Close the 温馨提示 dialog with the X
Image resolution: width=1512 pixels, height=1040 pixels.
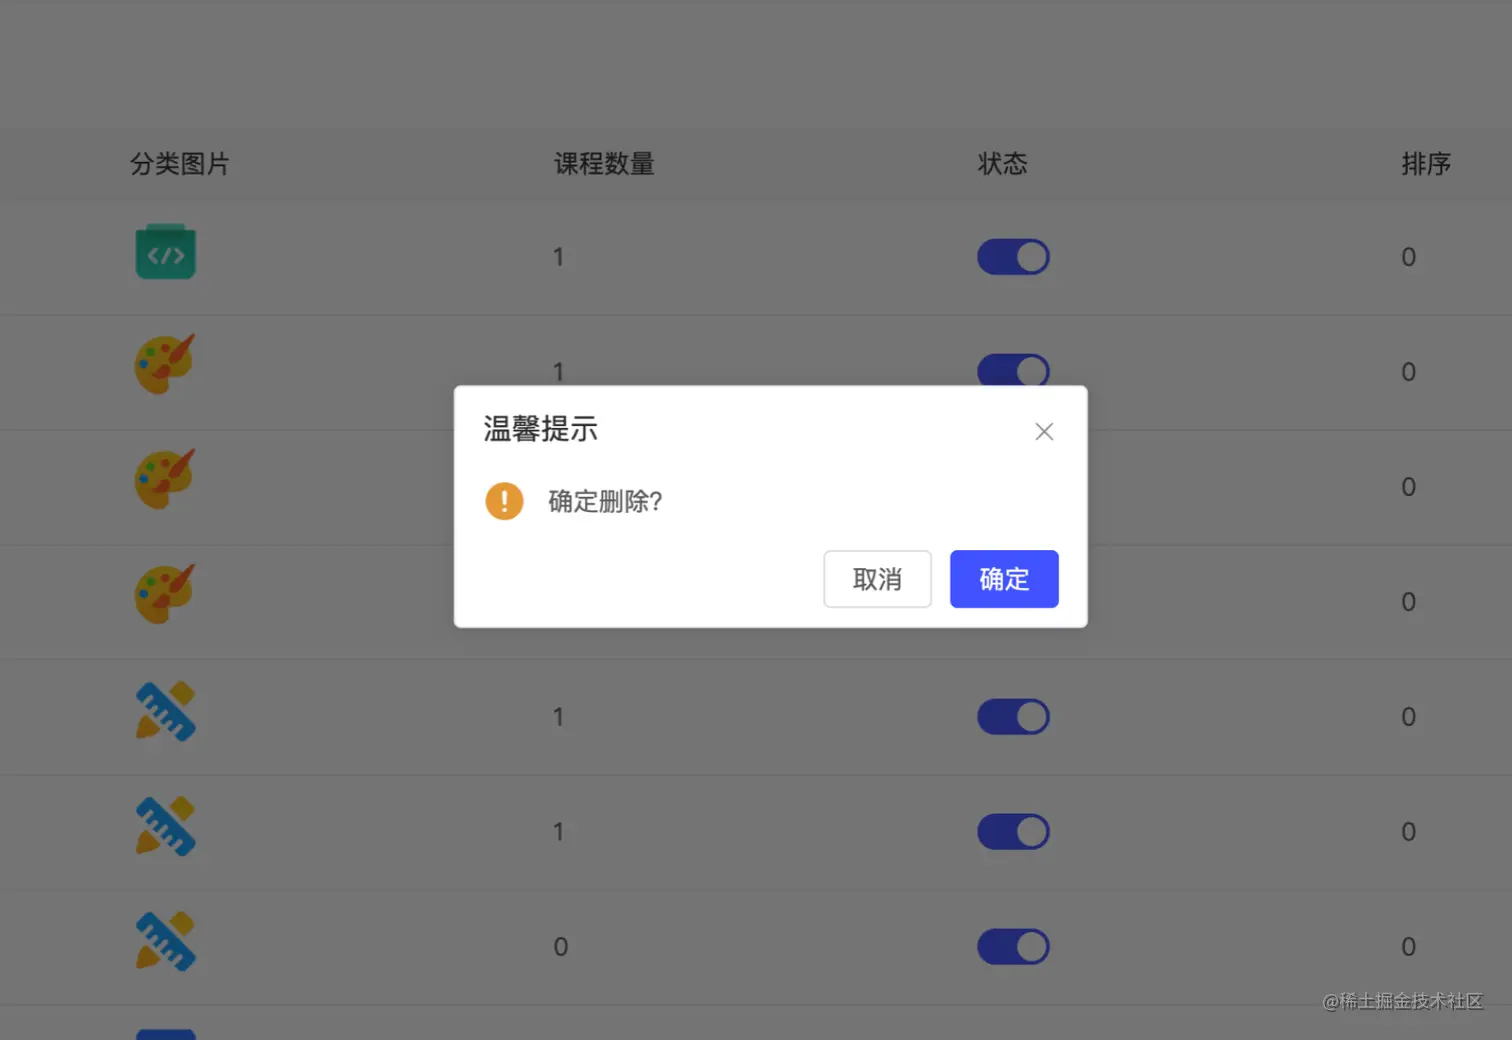point(1044,431)
